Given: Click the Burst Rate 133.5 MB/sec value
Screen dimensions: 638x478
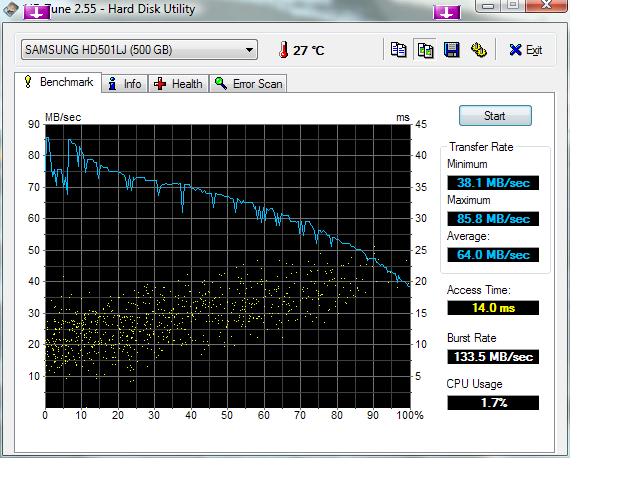Looking at the screenshot, I should coord(493,357).
